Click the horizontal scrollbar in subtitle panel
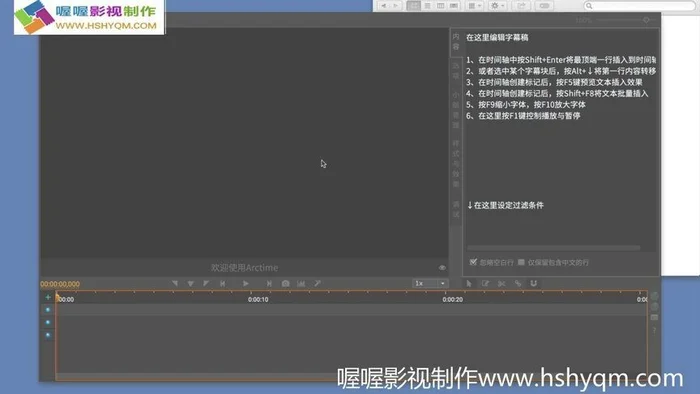 [554, 248]
